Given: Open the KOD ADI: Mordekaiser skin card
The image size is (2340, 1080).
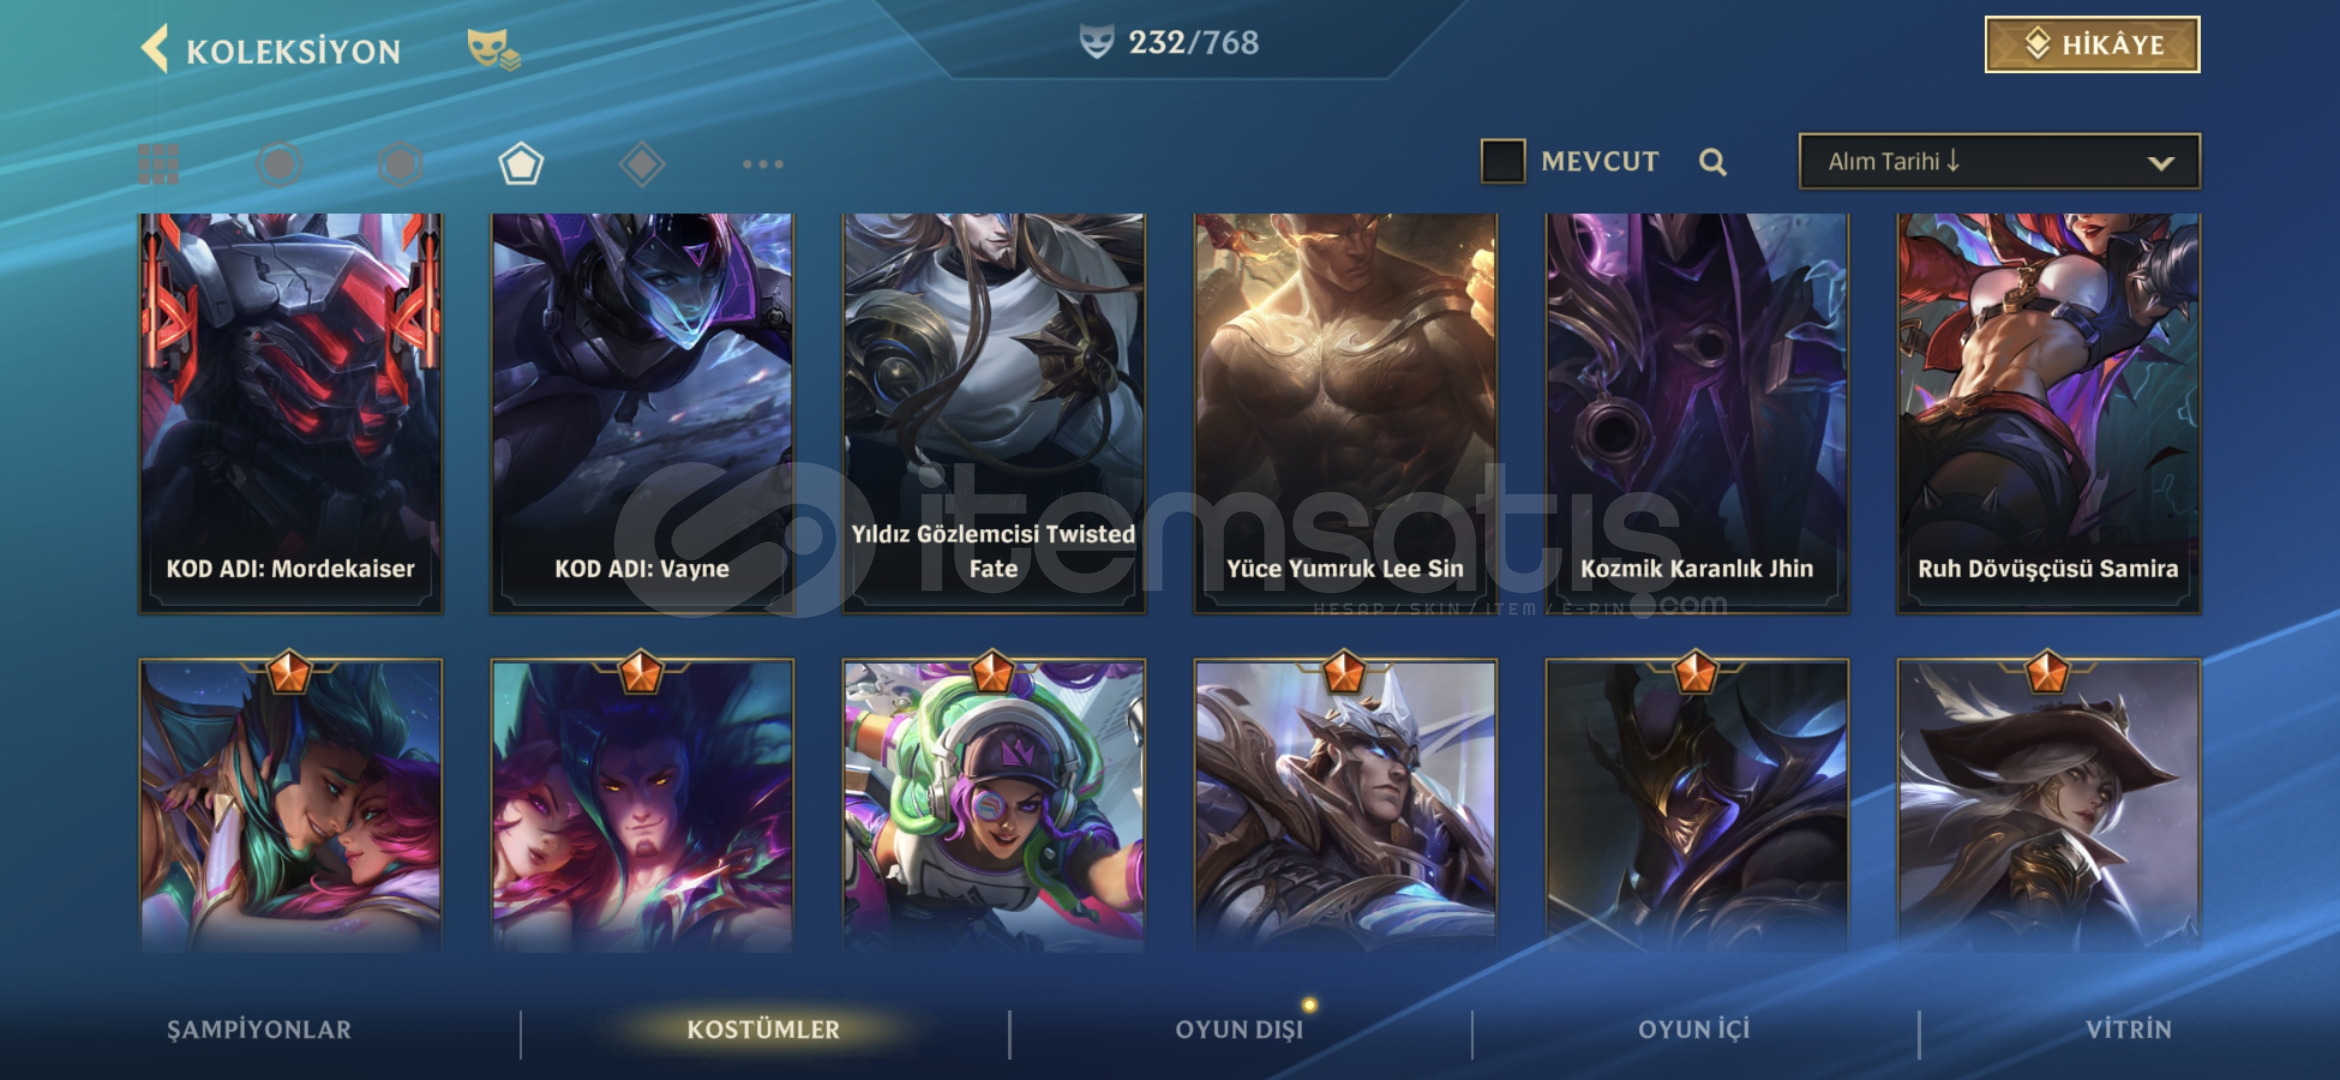Looking at the screenshot, I should 290,413.
